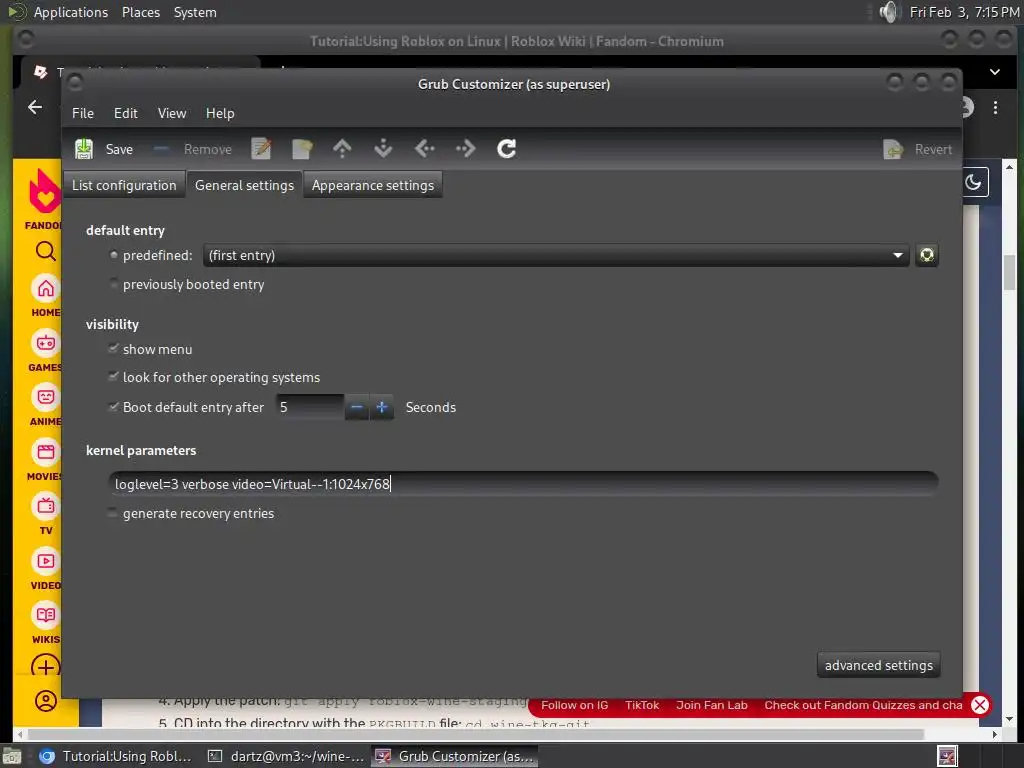The height and width of the screenshot is (768, 1024).
Task: Click Fandom plus circle icon
Action: [46, 667]
